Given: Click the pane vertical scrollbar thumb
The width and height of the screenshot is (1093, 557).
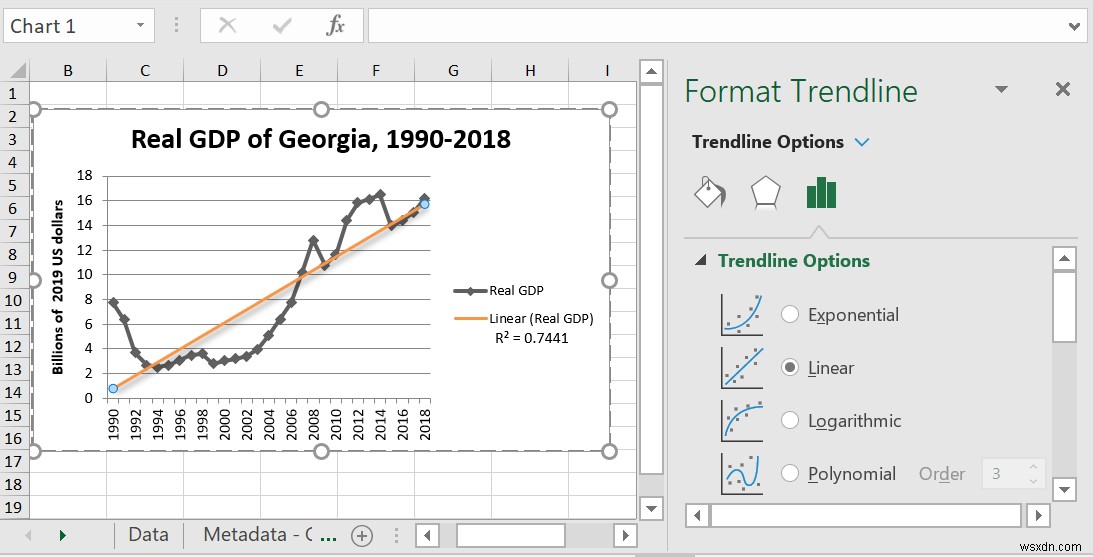Looking at the screenshot, I should 1064,307.
